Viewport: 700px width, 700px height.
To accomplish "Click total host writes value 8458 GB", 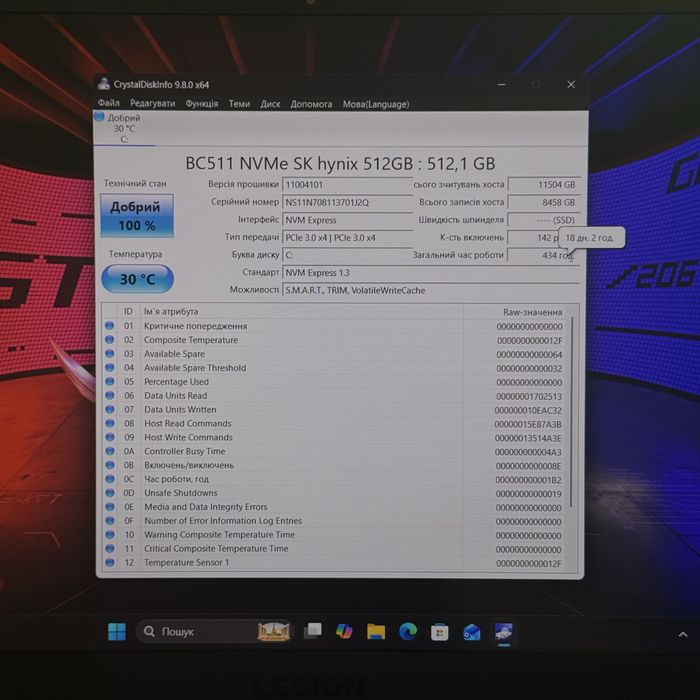I will tap(544, 202).
